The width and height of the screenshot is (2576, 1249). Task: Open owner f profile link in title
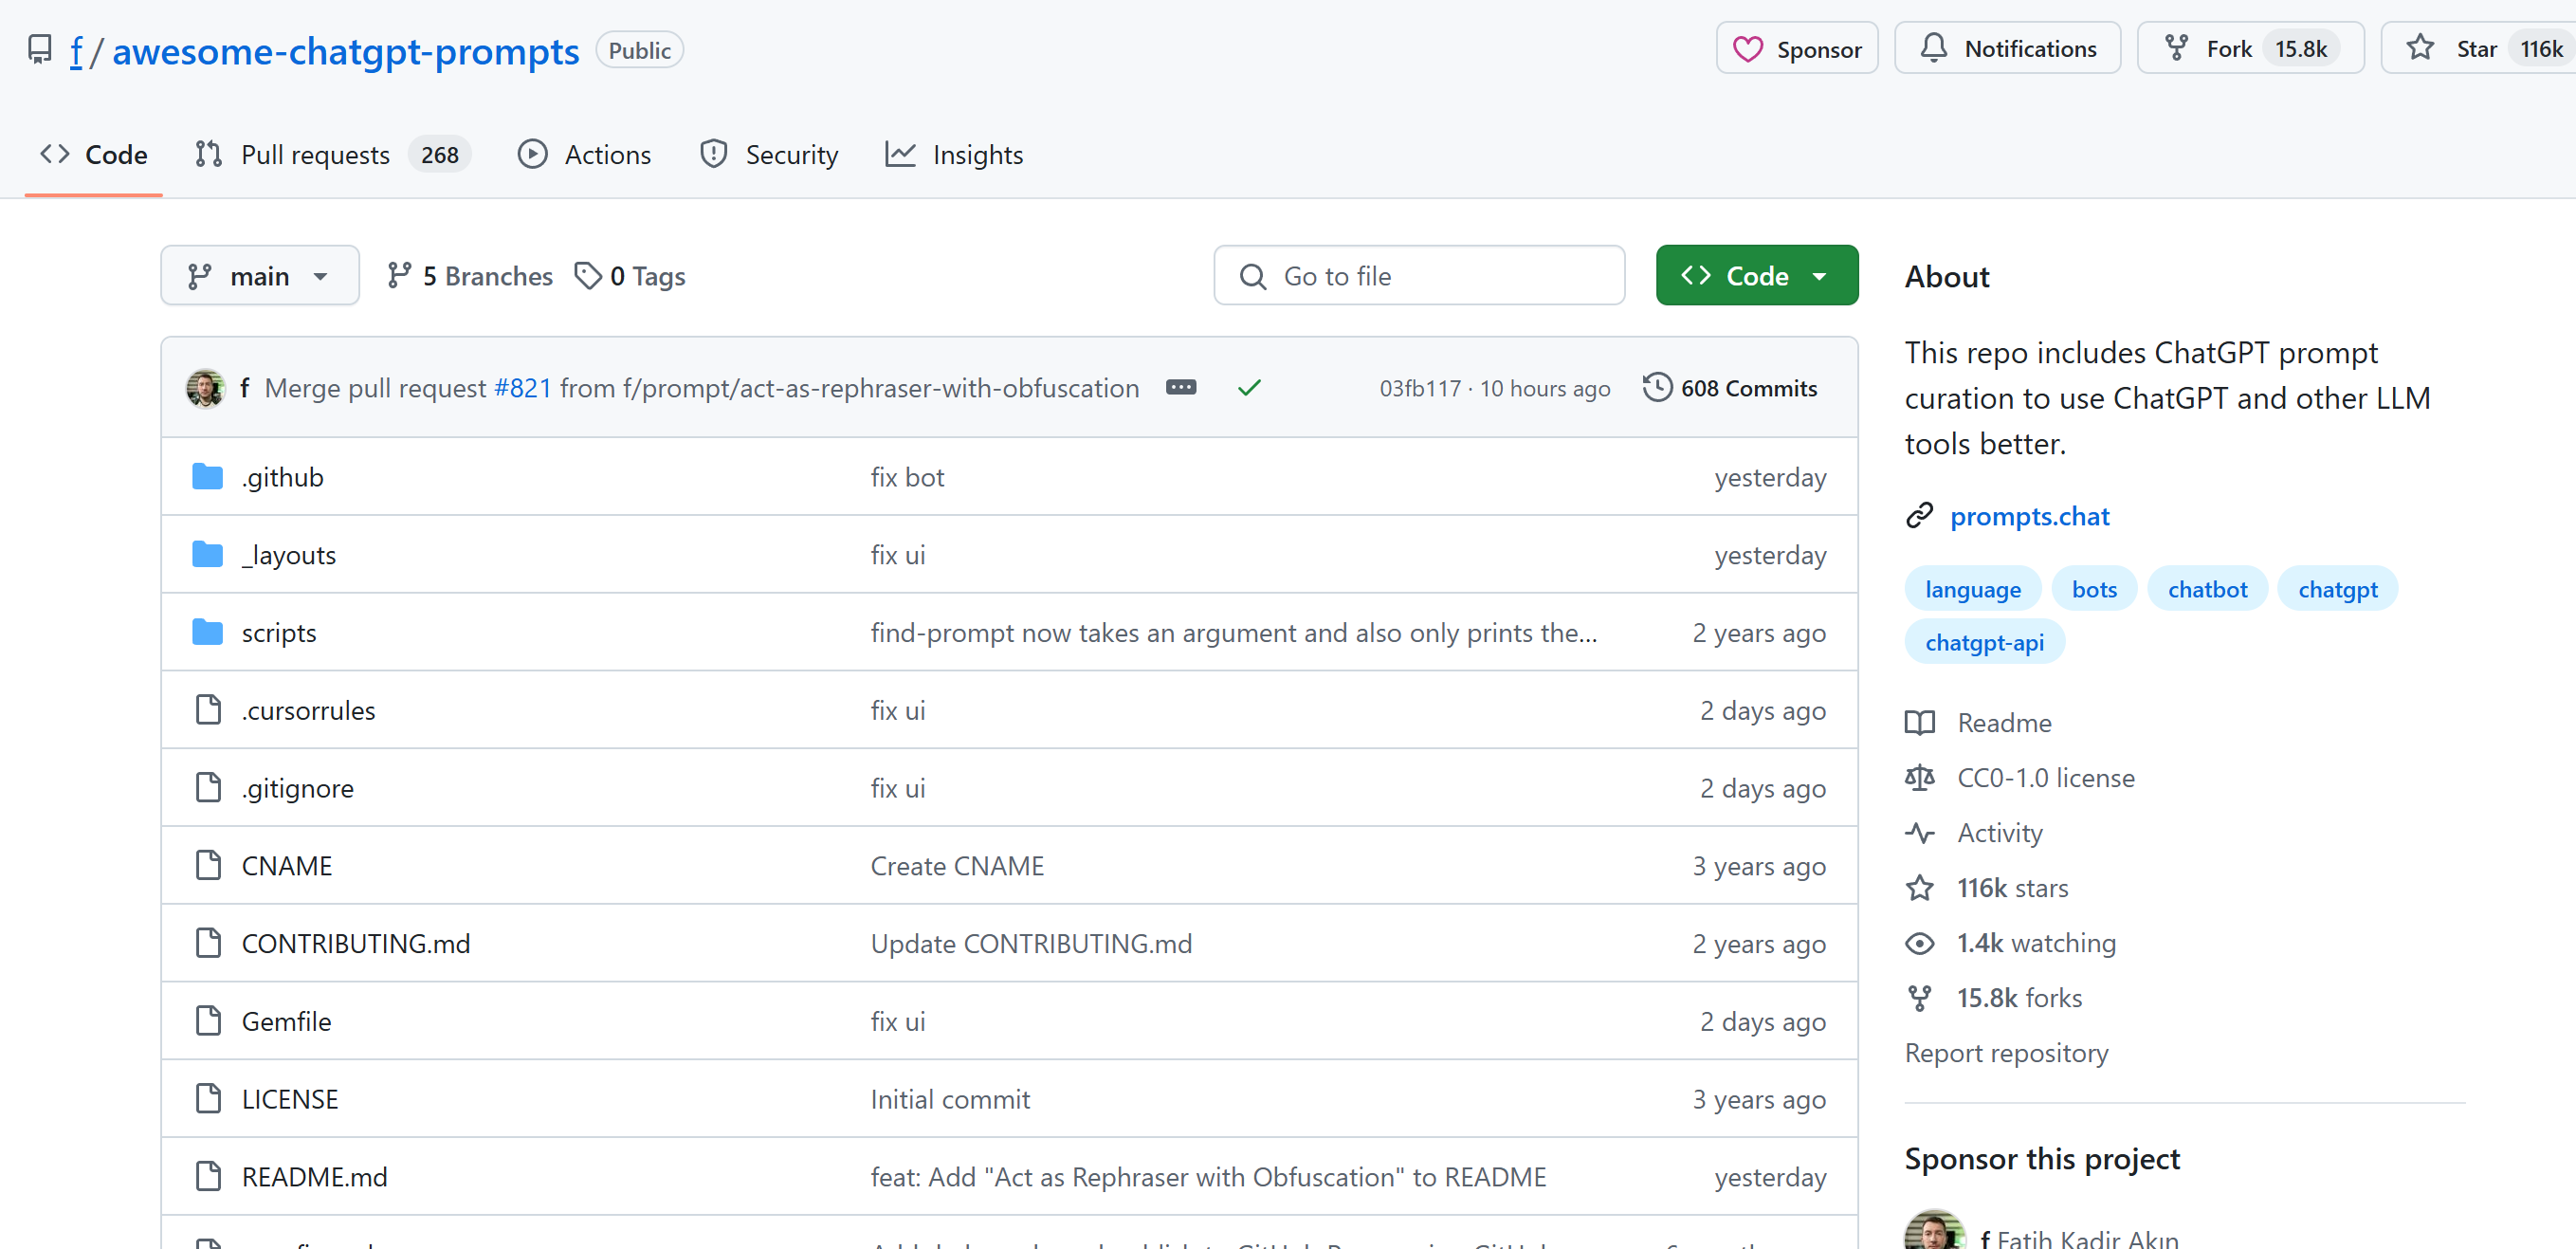pyautogui.click(x=76, y=51)
